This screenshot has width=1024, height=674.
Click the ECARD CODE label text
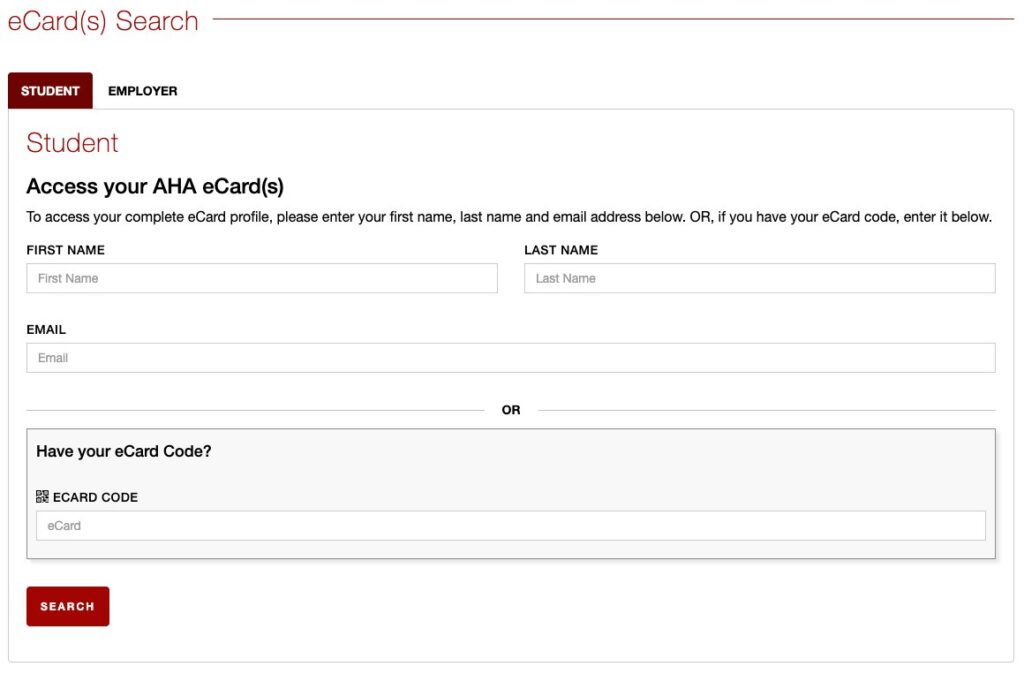tap(95, 497)
